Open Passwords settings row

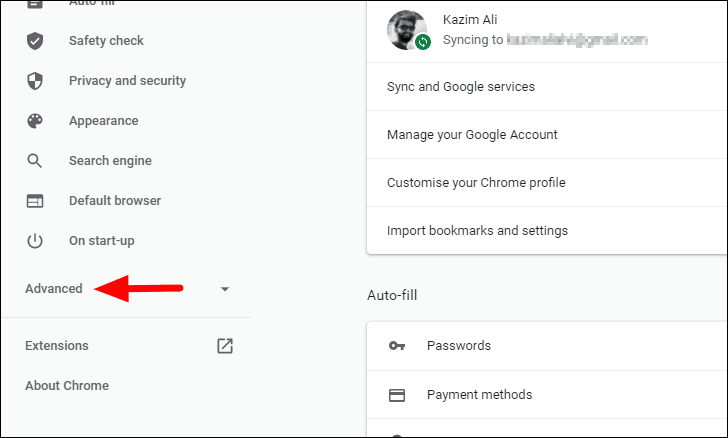point(547,346)
